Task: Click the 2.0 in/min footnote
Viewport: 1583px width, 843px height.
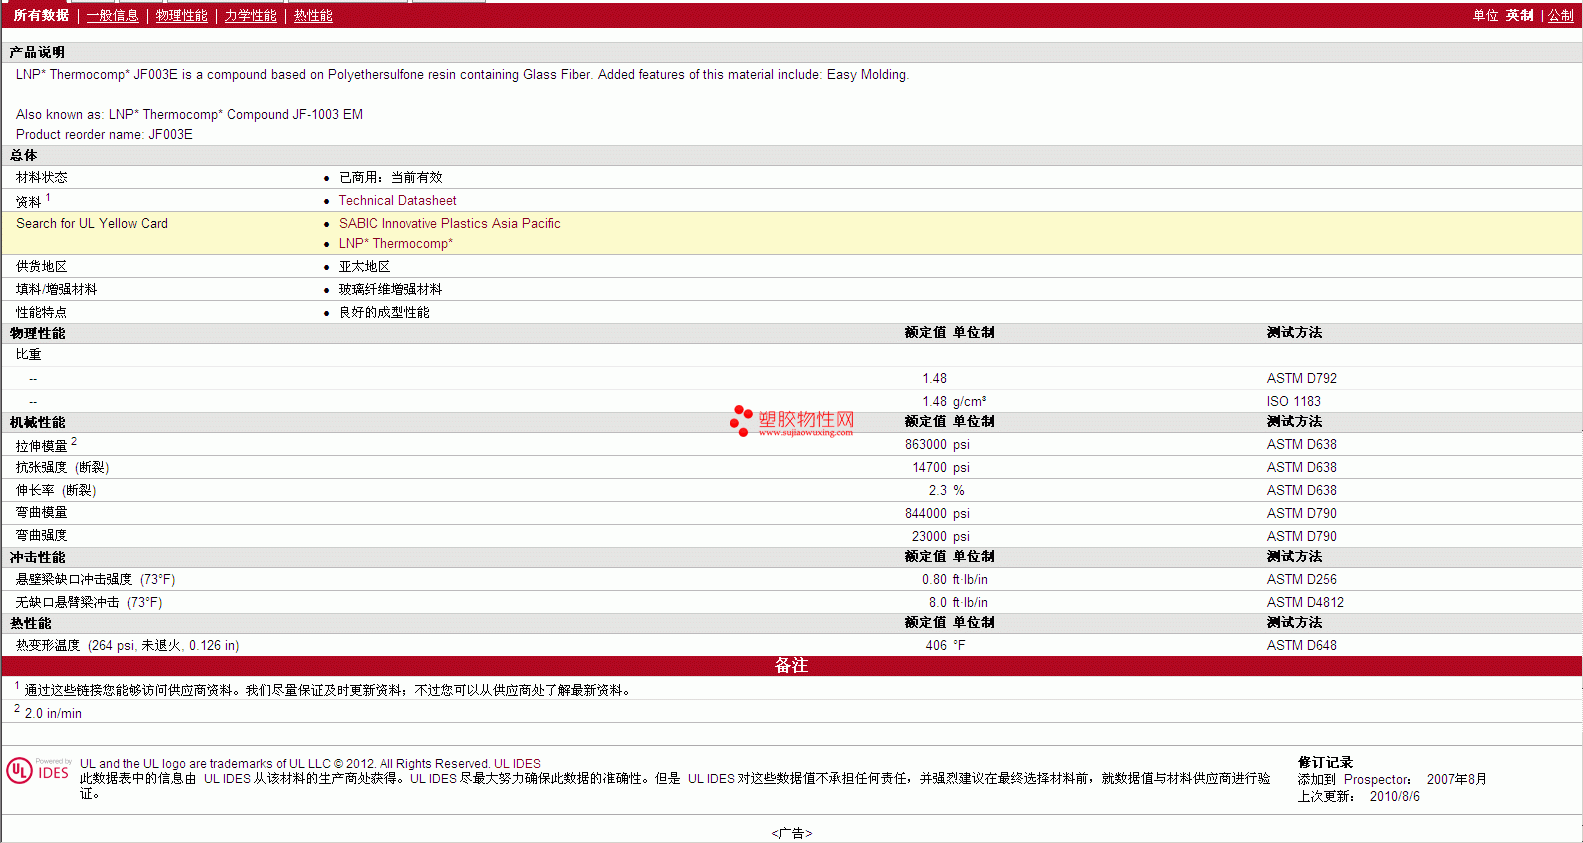Action: click(x=53, y=713)
